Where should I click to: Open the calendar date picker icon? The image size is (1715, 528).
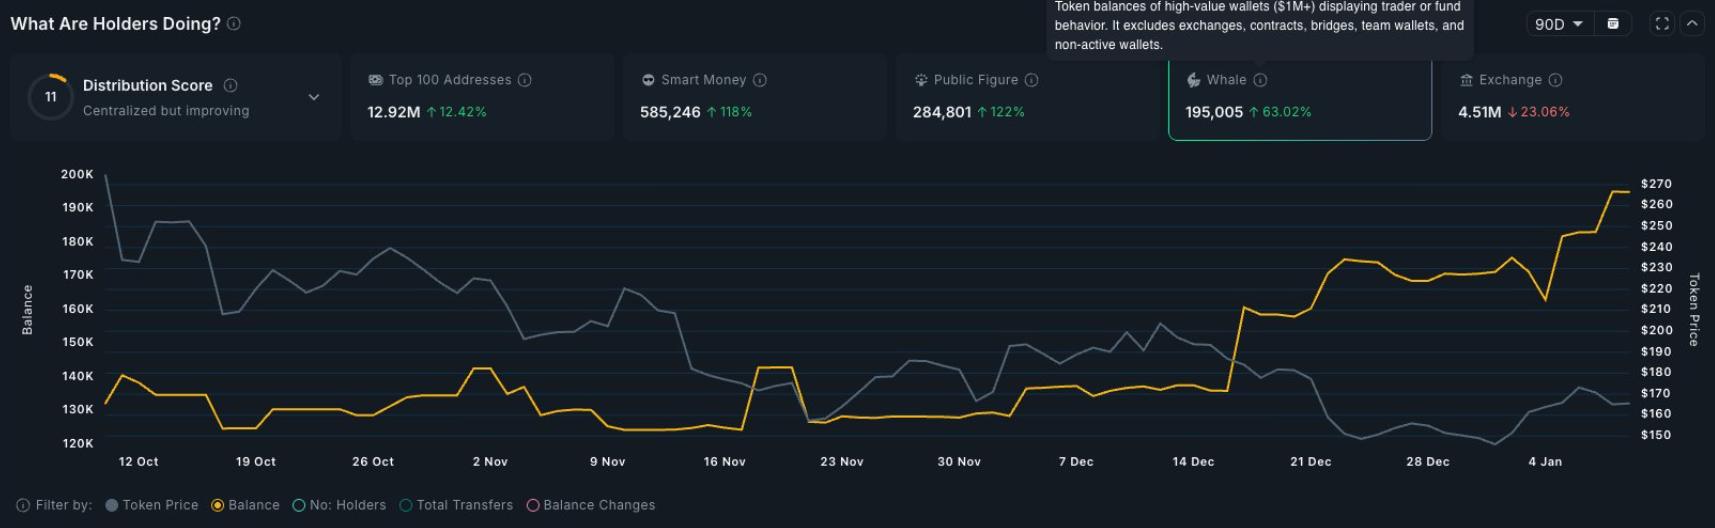pyautogui.click(x=1613, y=23)
